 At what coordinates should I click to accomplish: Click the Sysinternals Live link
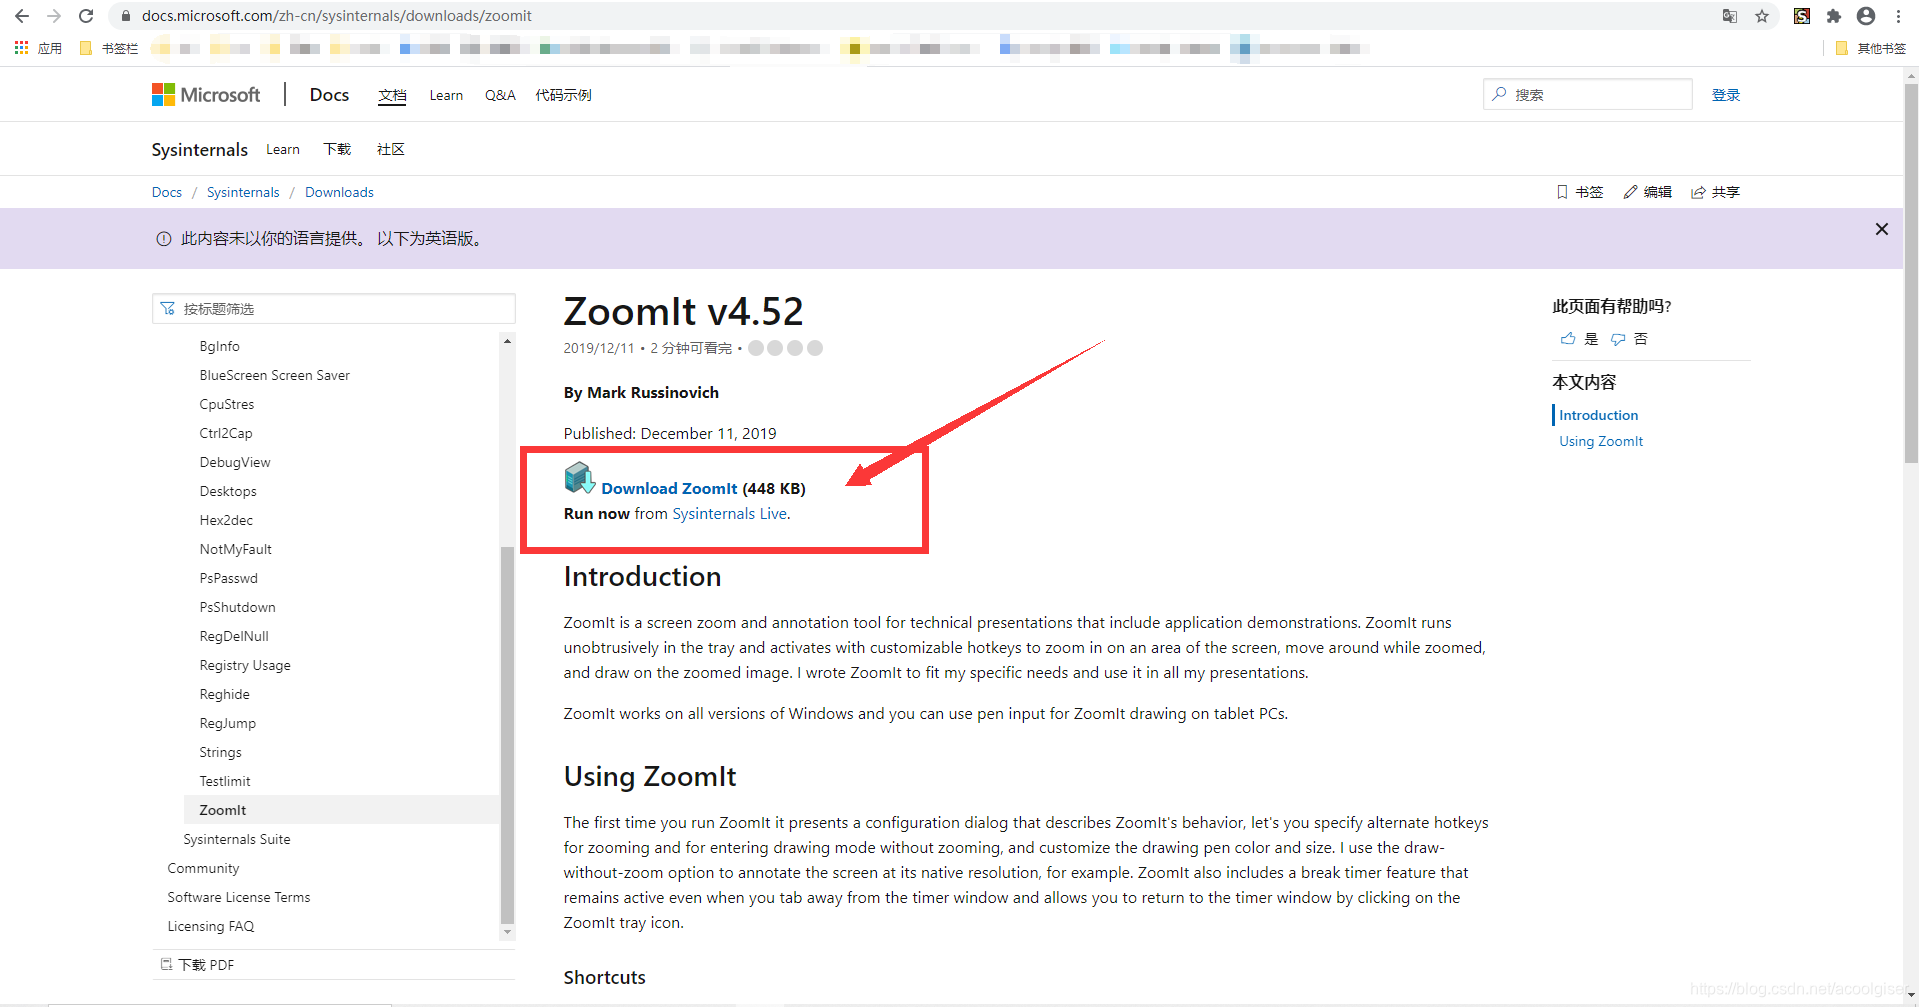pos(729,513)
